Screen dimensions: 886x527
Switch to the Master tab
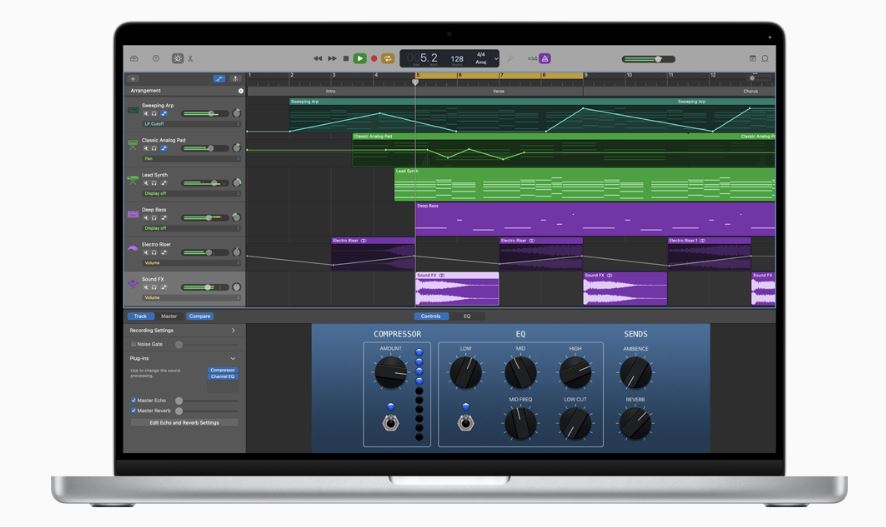[169, 316]
